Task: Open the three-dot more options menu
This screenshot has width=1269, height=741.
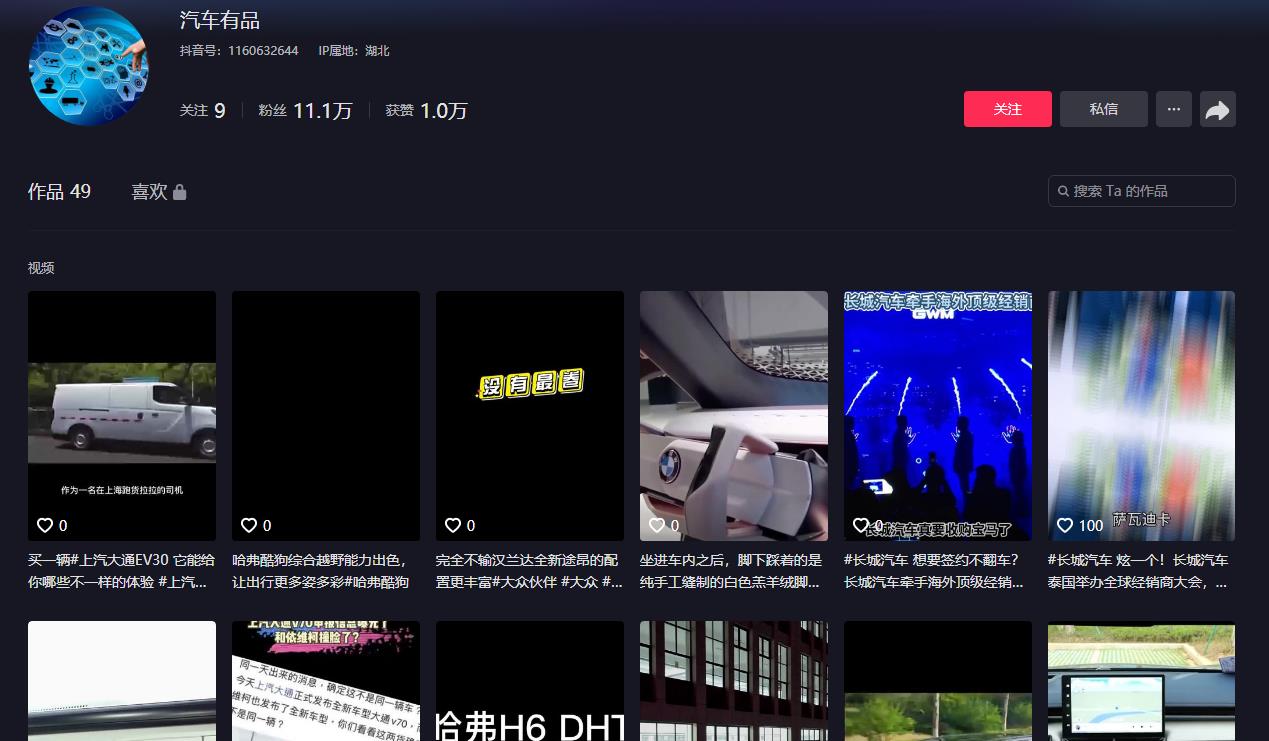Action: (x=1173, y=109)
